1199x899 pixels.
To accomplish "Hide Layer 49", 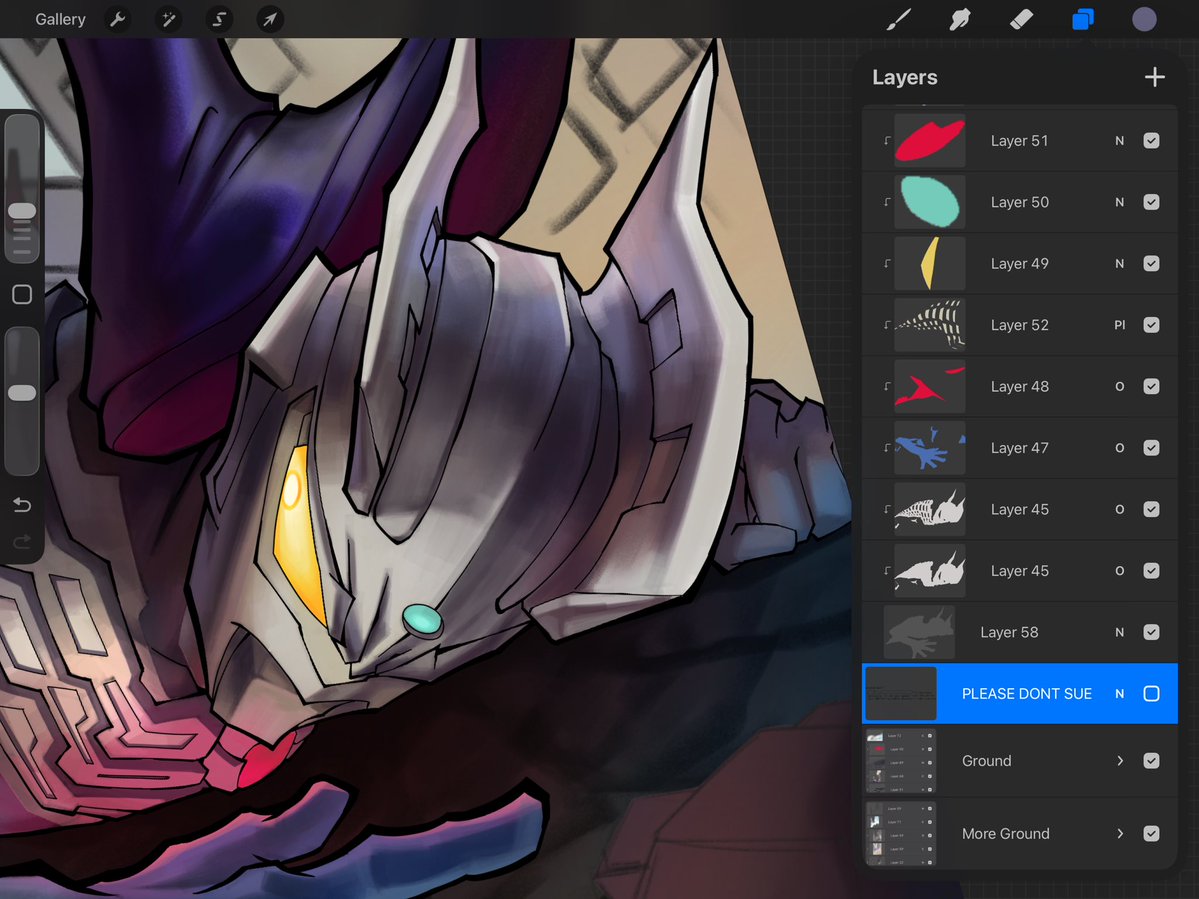I will click(1152, 264).
